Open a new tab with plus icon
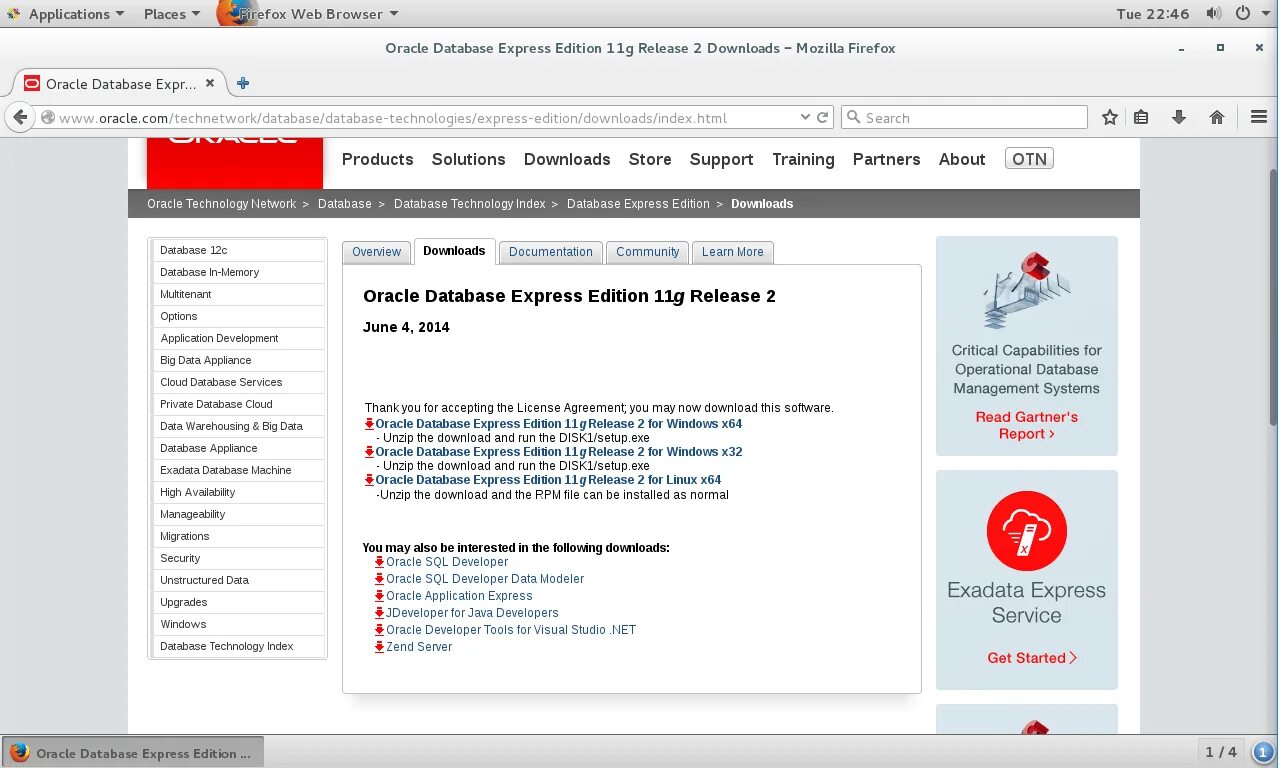This screenshot has height=768, width=1280. tap(243, 83)
